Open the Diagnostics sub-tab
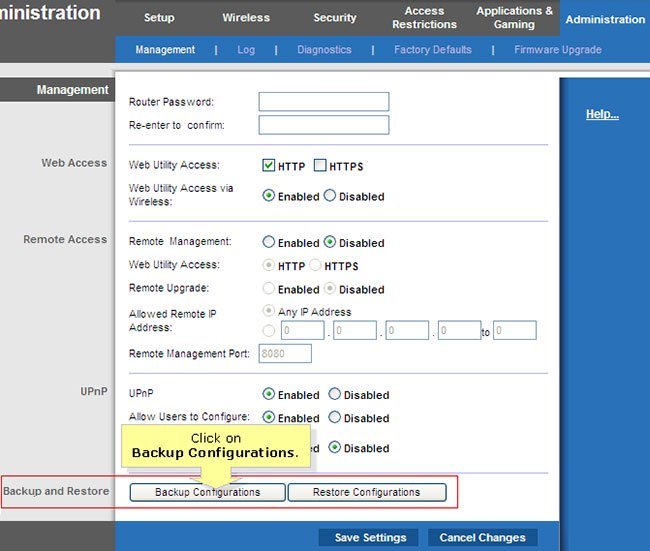 pos(324,50)
